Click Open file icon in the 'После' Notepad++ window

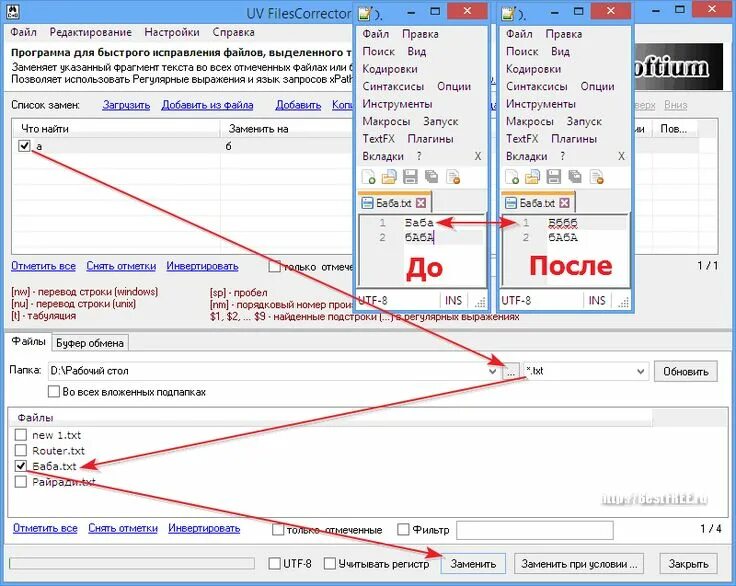(x=533, y=177)
